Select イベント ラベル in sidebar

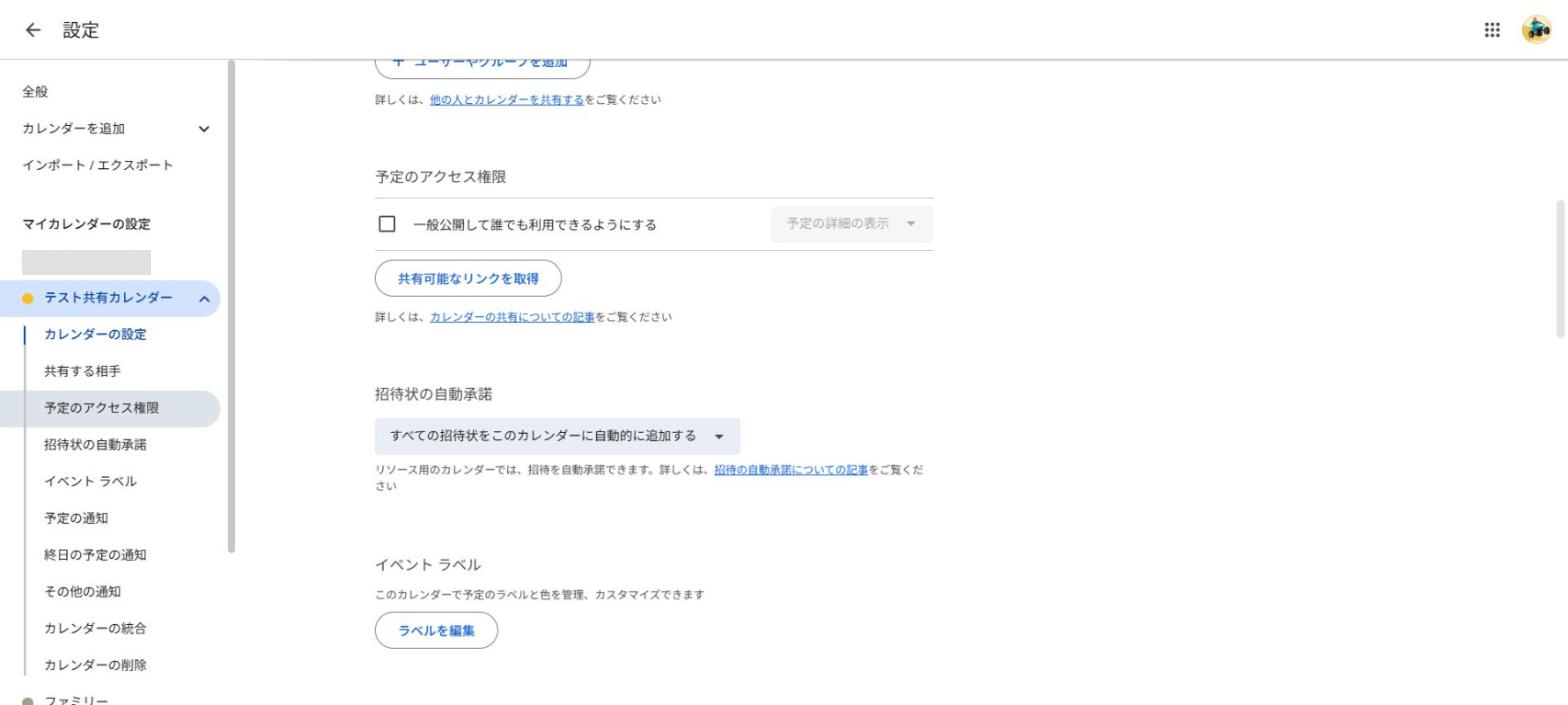click(x=90, y=482)
